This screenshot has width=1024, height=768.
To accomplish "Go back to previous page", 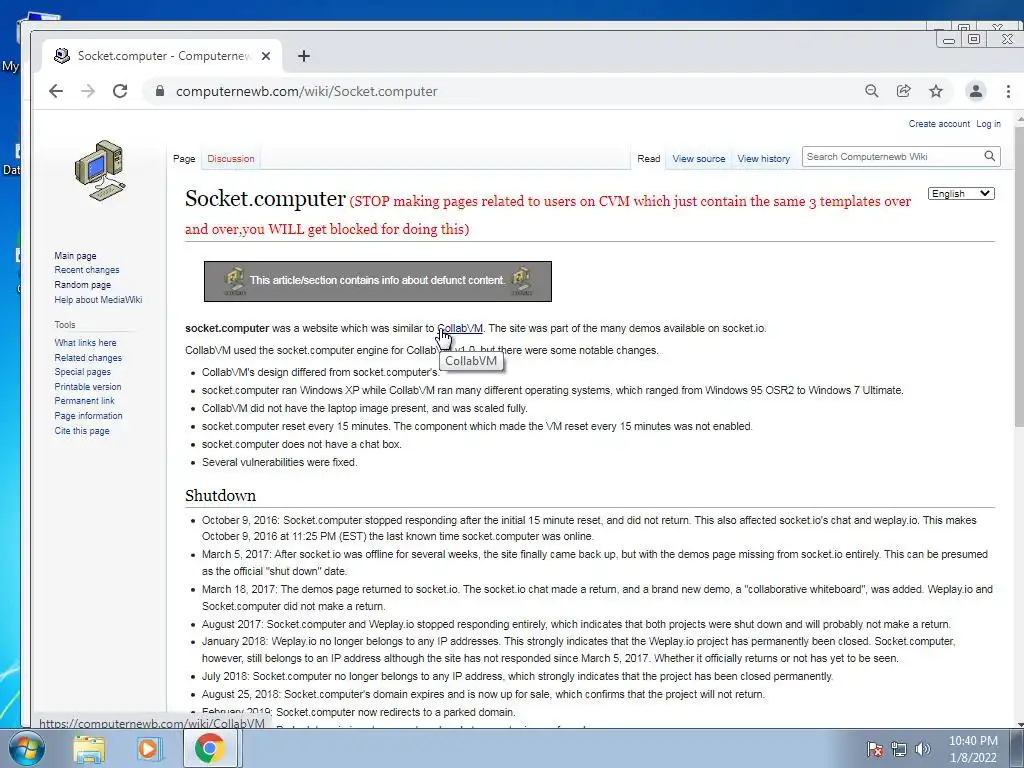I will pyautogui.click(x=56, y=91).
